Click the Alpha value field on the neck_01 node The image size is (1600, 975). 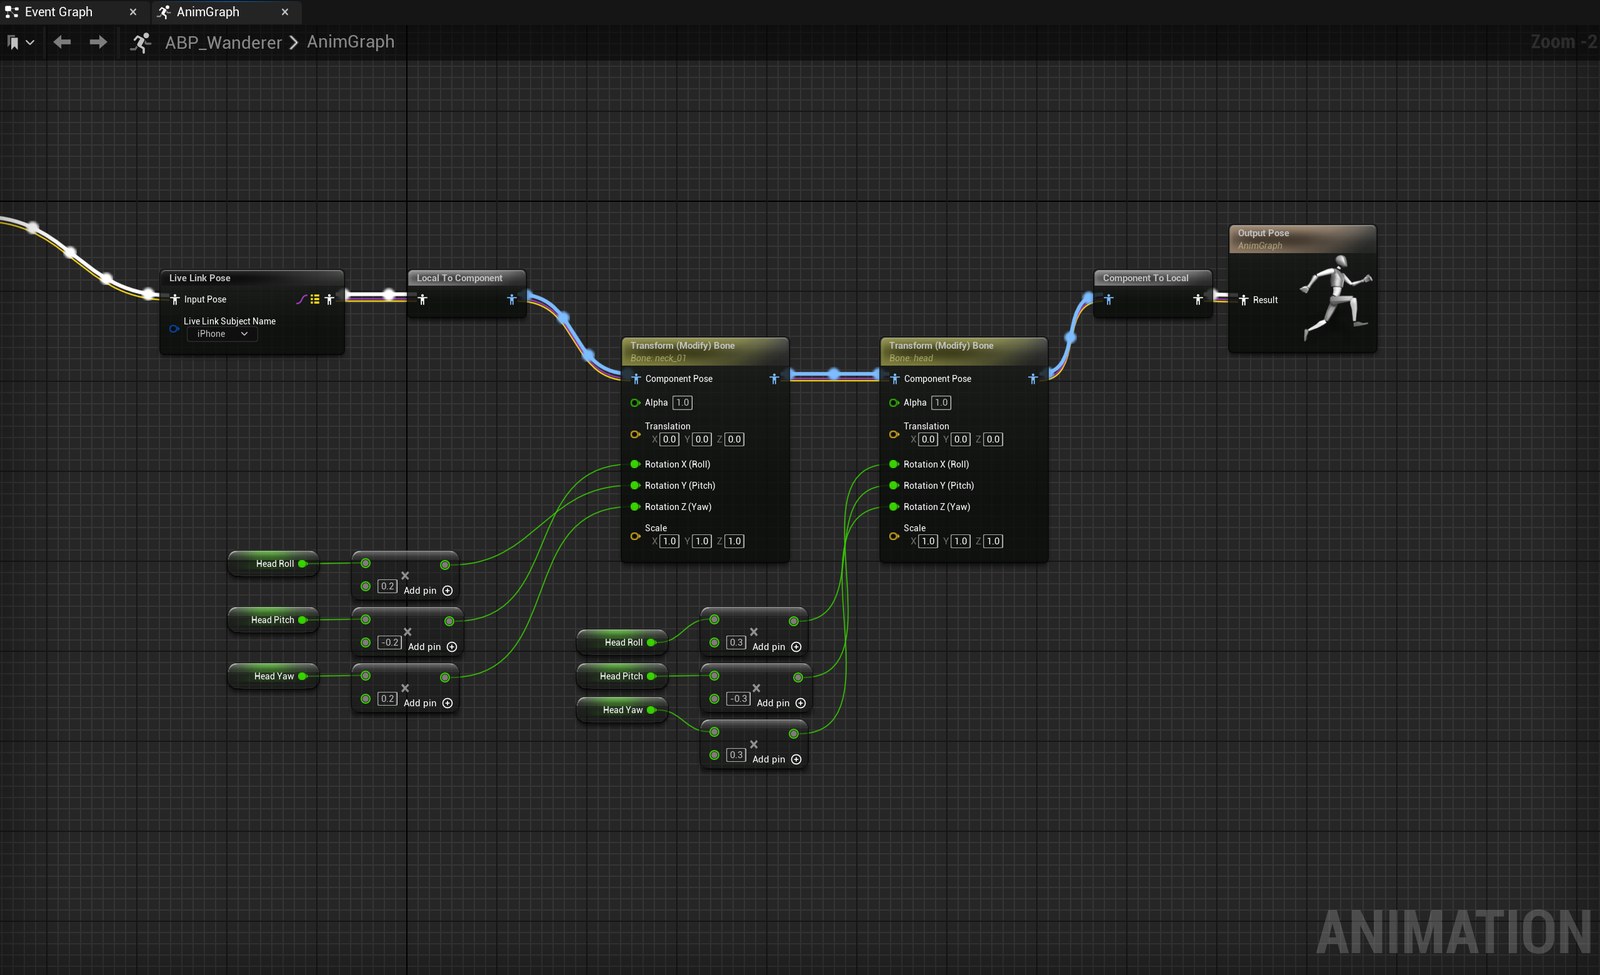pyautogui.click(x=682, y=402)
